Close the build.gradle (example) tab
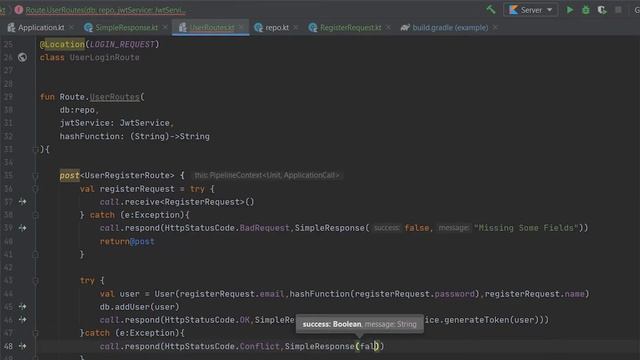 (495, 27)
